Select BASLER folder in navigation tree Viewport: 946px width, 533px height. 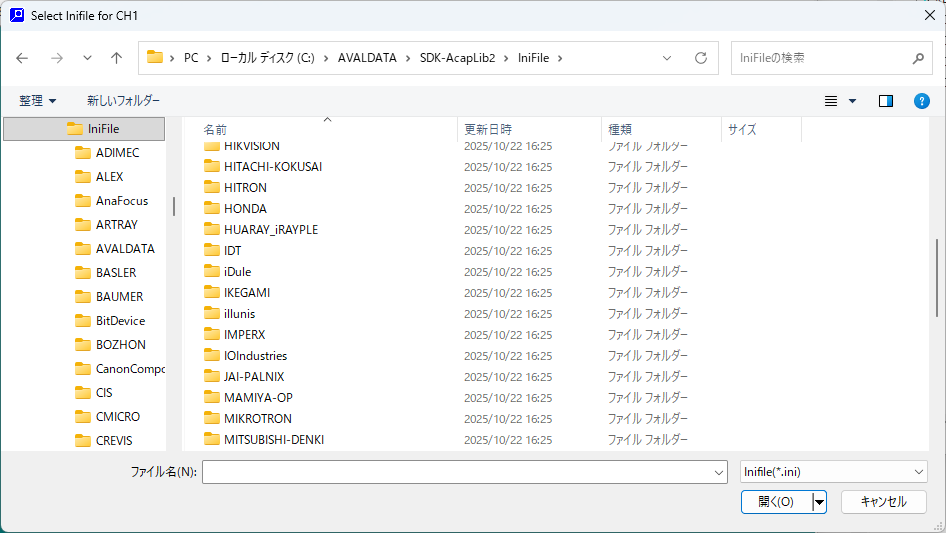(x=115, y=273)
